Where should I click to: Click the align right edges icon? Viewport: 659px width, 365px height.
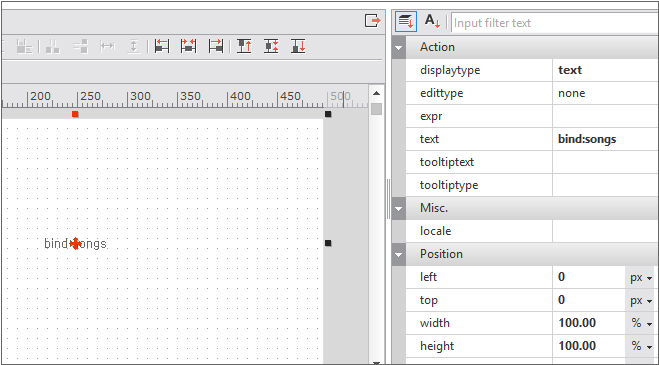click(216, 46)
